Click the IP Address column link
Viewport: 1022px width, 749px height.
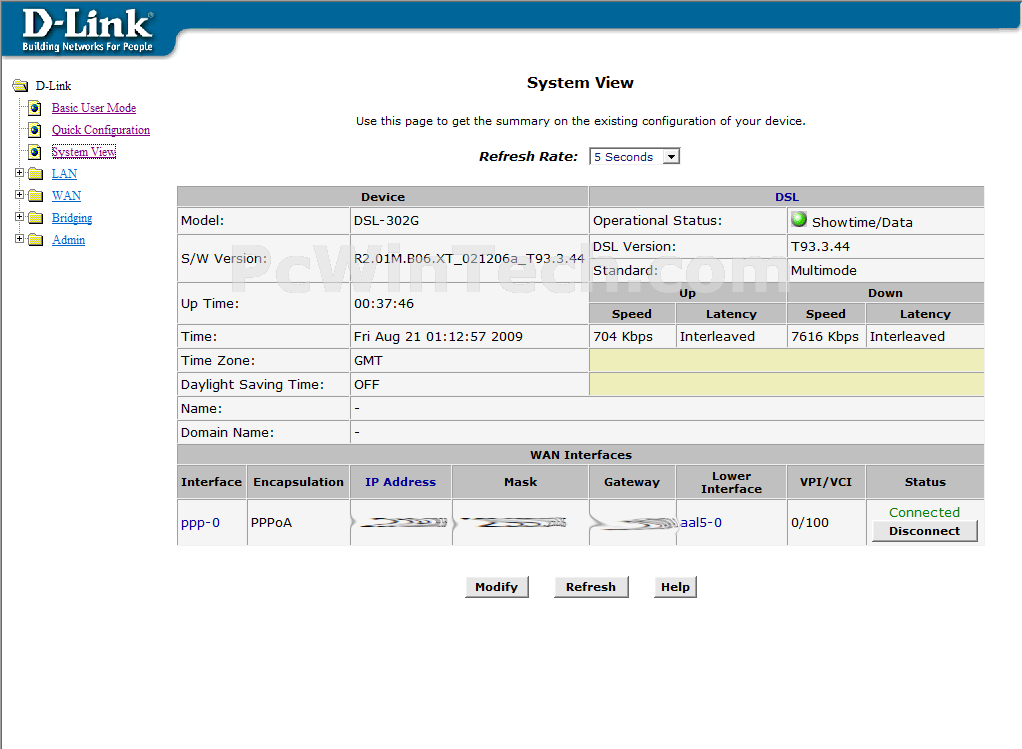tap(400, 482)
